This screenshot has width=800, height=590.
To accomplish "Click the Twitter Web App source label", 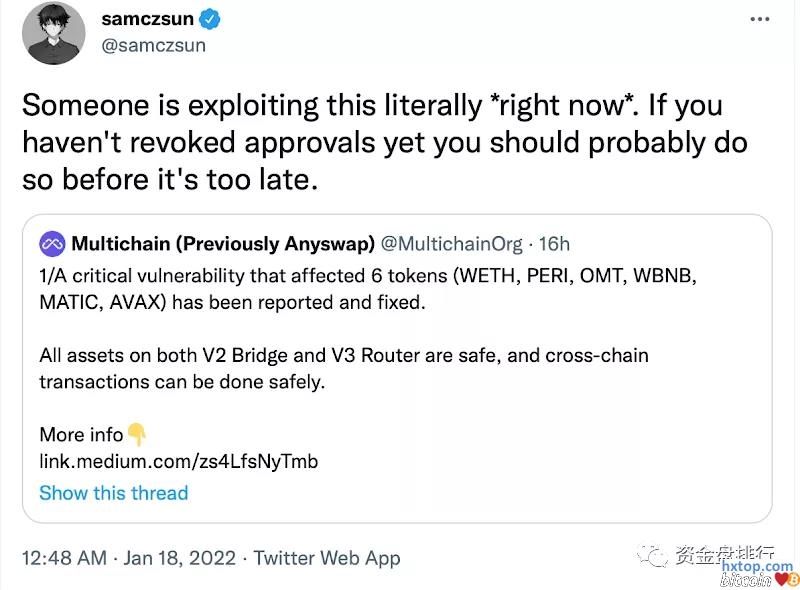I will 327,558.
